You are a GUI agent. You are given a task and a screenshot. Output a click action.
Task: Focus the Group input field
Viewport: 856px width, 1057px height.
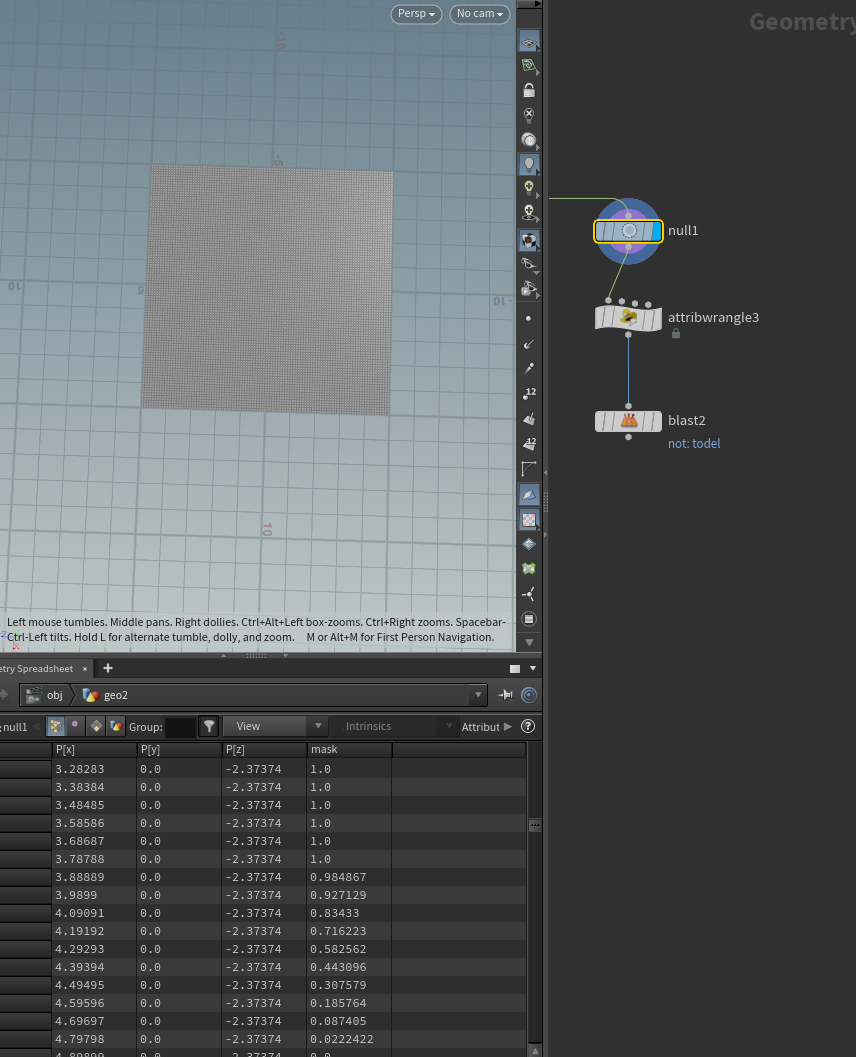[x=181, y=727]
